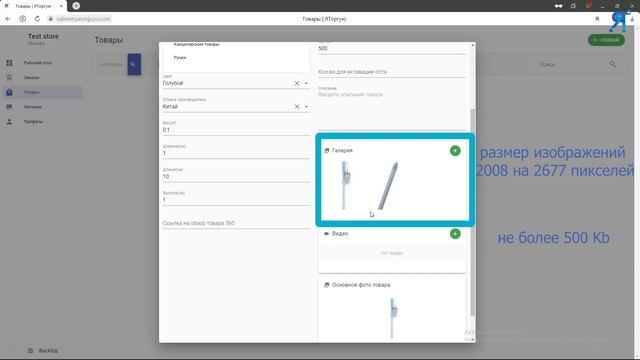Clear the Голубой color selection
The width and height of the screenshot is (640, 360).
tap(297, 83)
